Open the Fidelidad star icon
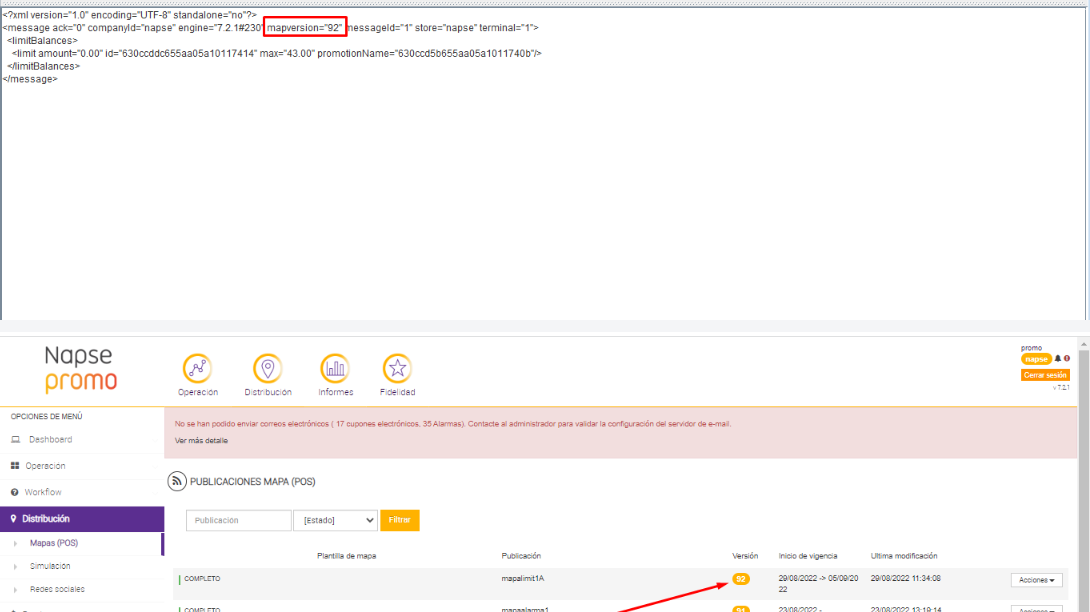Image resolution: width=1090 pixels, height=612 pixels. coord(397,369)
